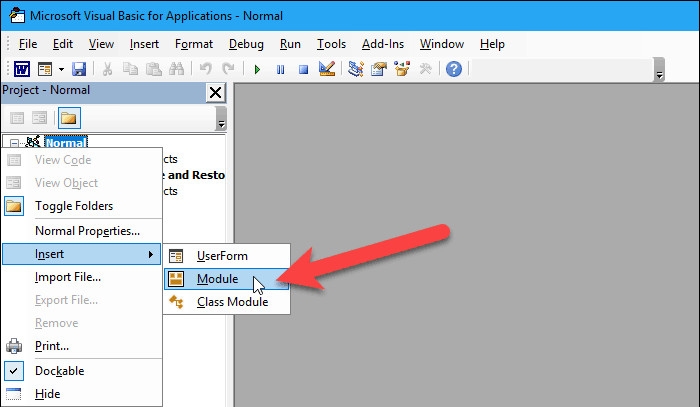This screenshot has width=700, height=407.
Task: Close the Project - Normal panel
Action: click(x=216, y=93)
